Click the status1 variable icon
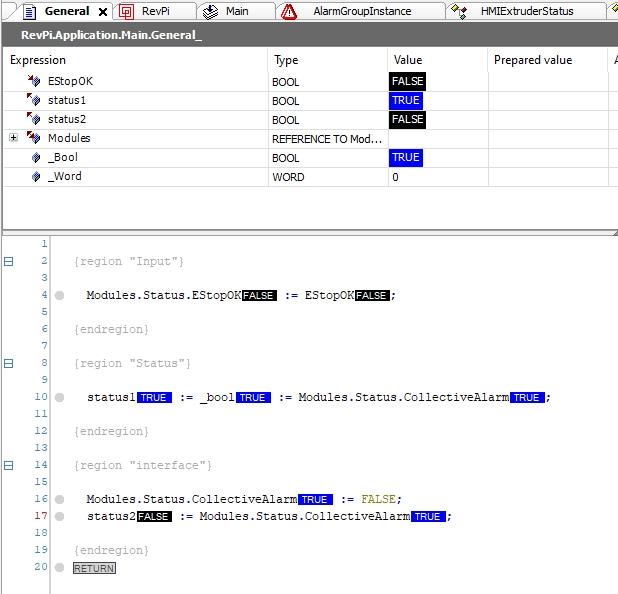Viewport: 618px width, 594px height. click(x=34, y=100)
